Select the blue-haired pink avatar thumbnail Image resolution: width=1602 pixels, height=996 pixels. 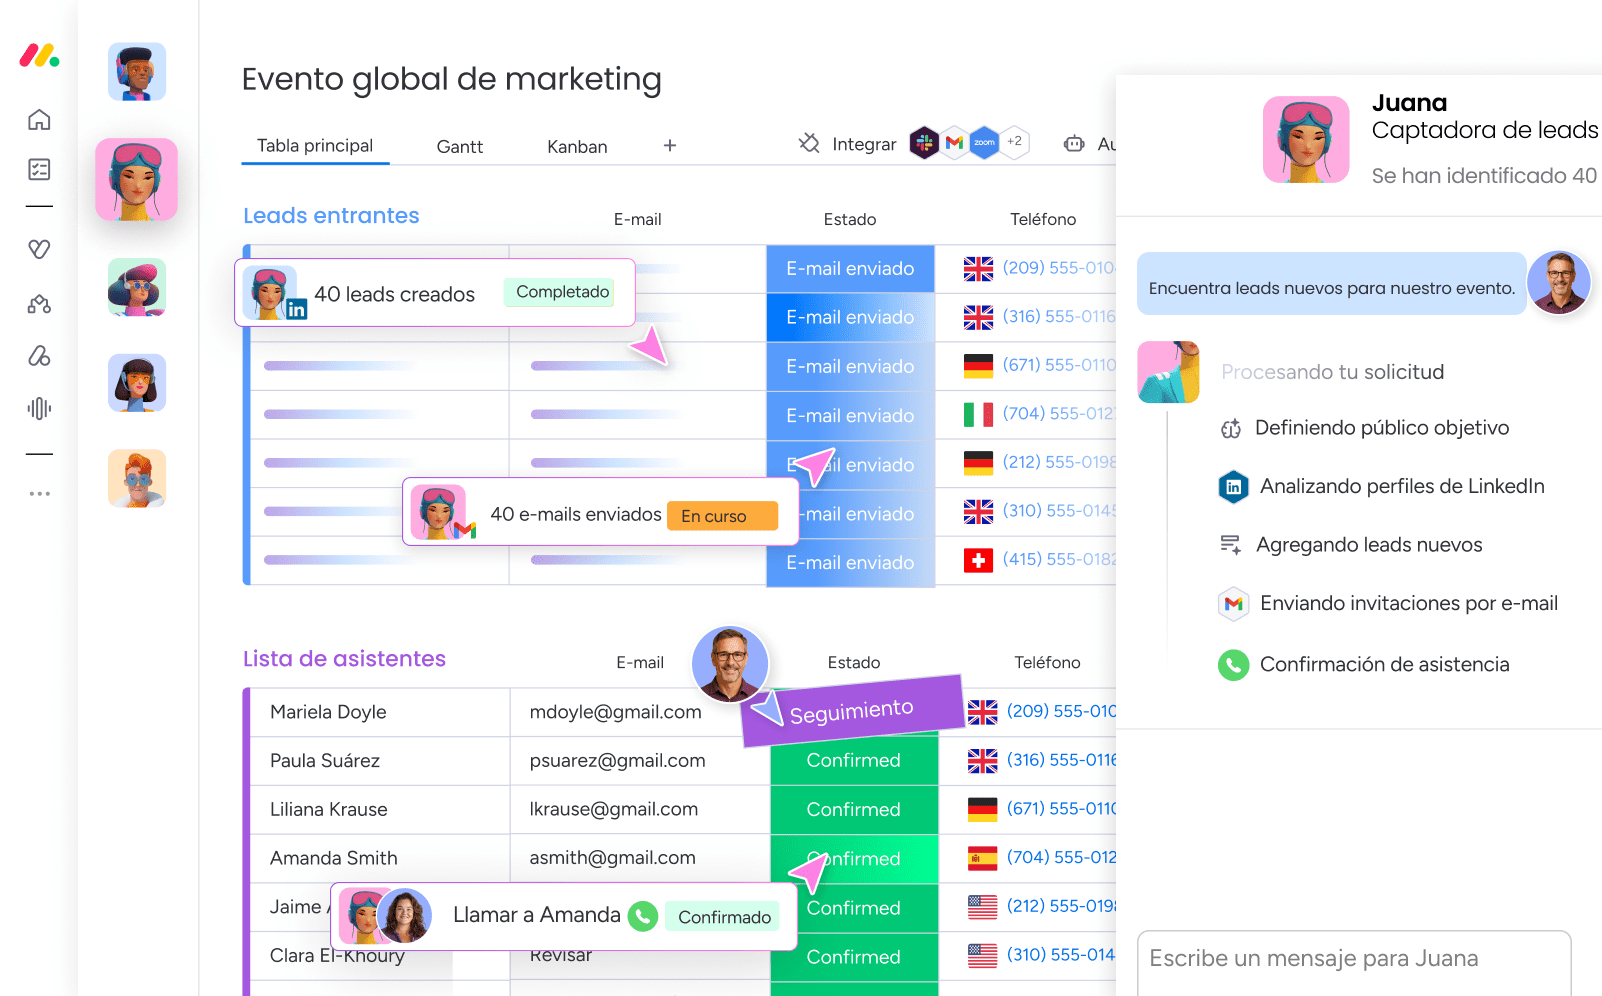[x=137, y=180]
